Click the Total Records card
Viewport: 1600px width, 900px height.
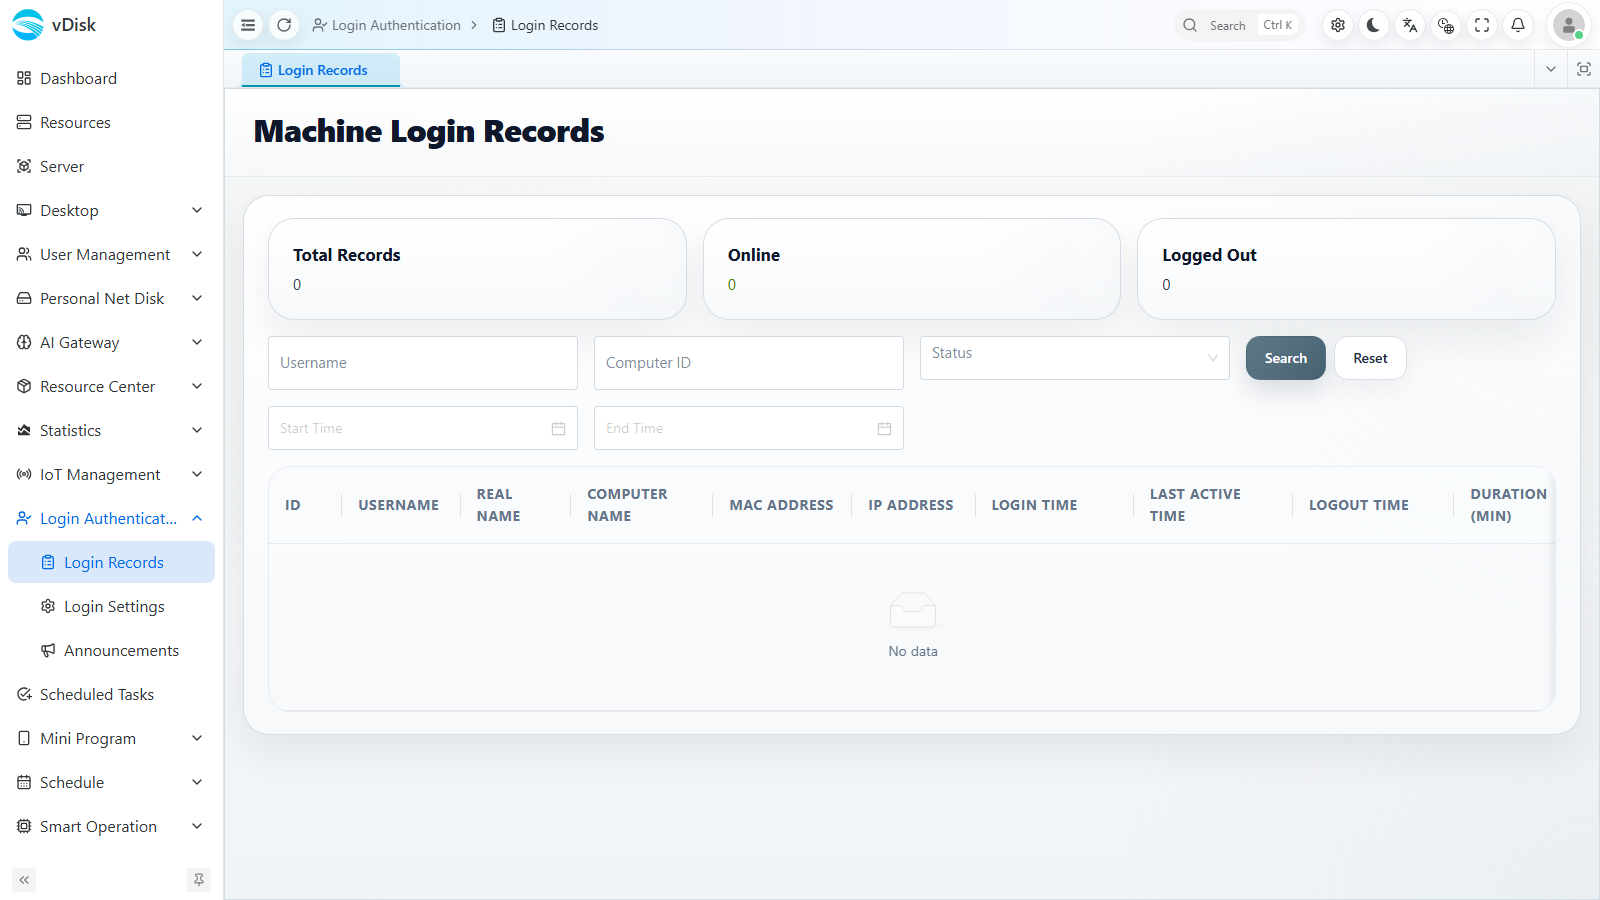click(477, 269)
